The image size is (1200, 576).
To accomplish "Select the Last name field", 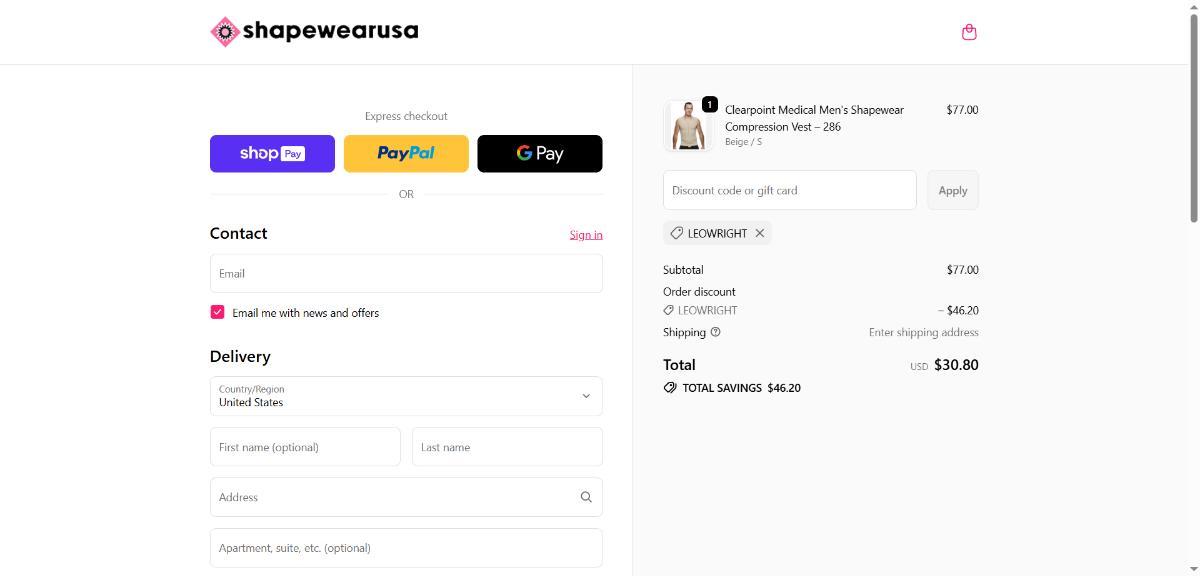I will click(507, 447).
